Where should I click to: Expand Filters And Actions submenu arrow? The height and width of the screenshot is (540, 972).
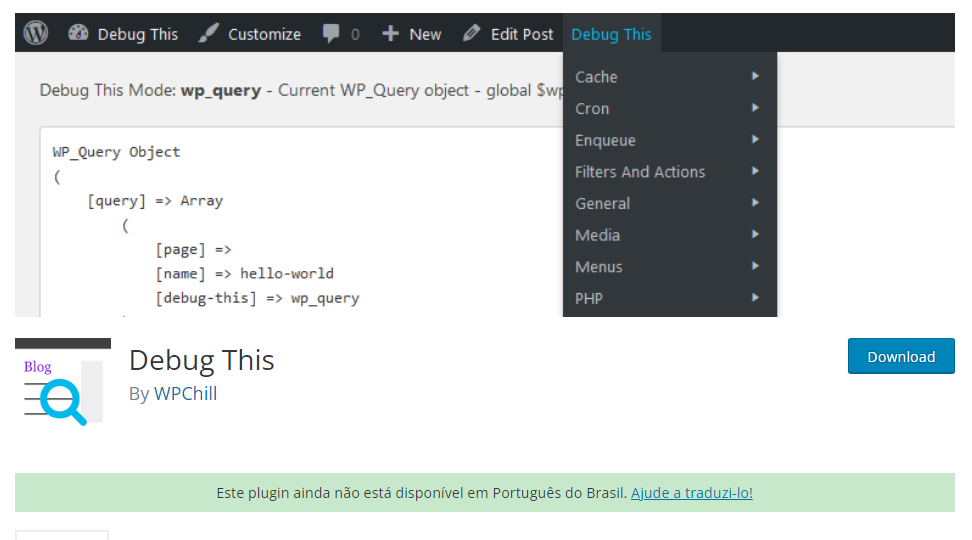755,170
